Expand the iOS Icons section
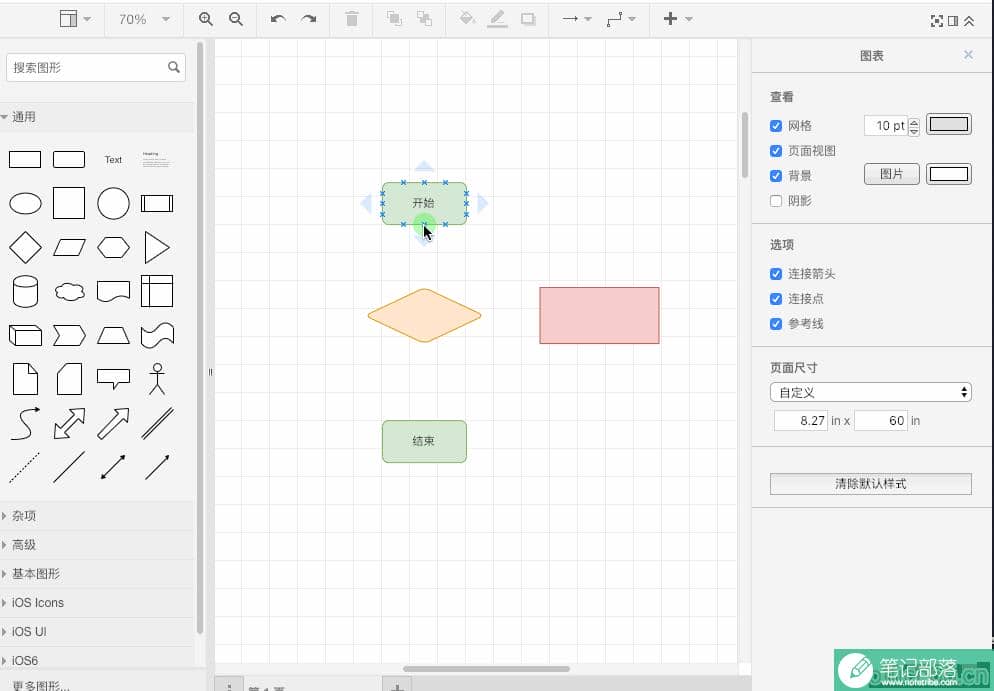The height and width of the screenshot is (691, 994). pyautogui.click(x=97, y=603)
